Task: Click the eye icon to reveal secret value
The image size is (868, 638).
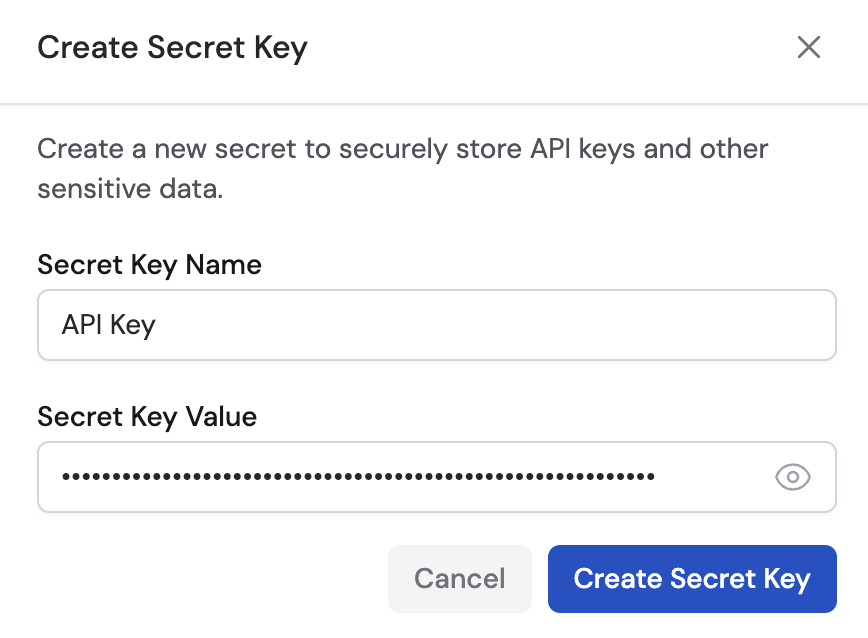Action: pos(792,477)
